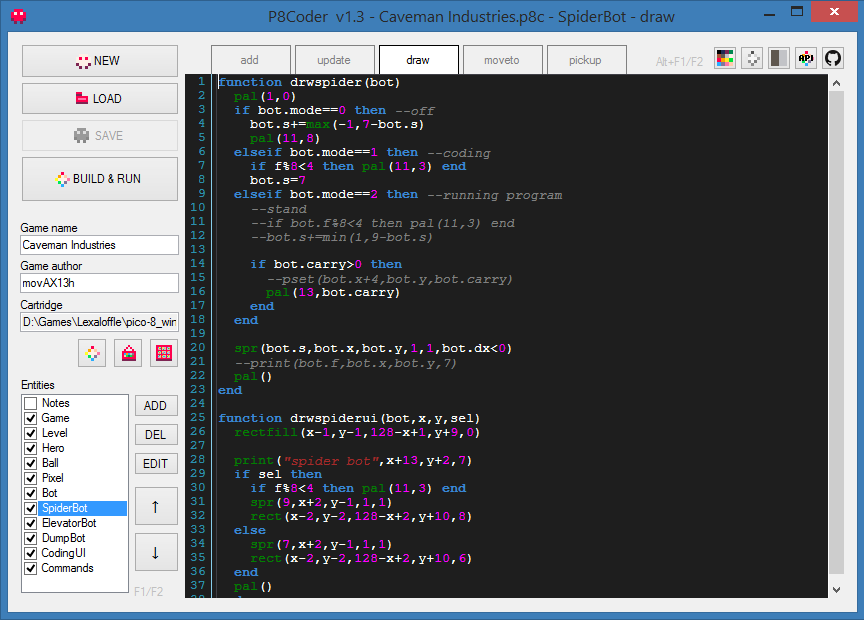This screenshot has width=864, height=620.
Task: Uncheck the Pixel entity checkbox
Action: 31,478
